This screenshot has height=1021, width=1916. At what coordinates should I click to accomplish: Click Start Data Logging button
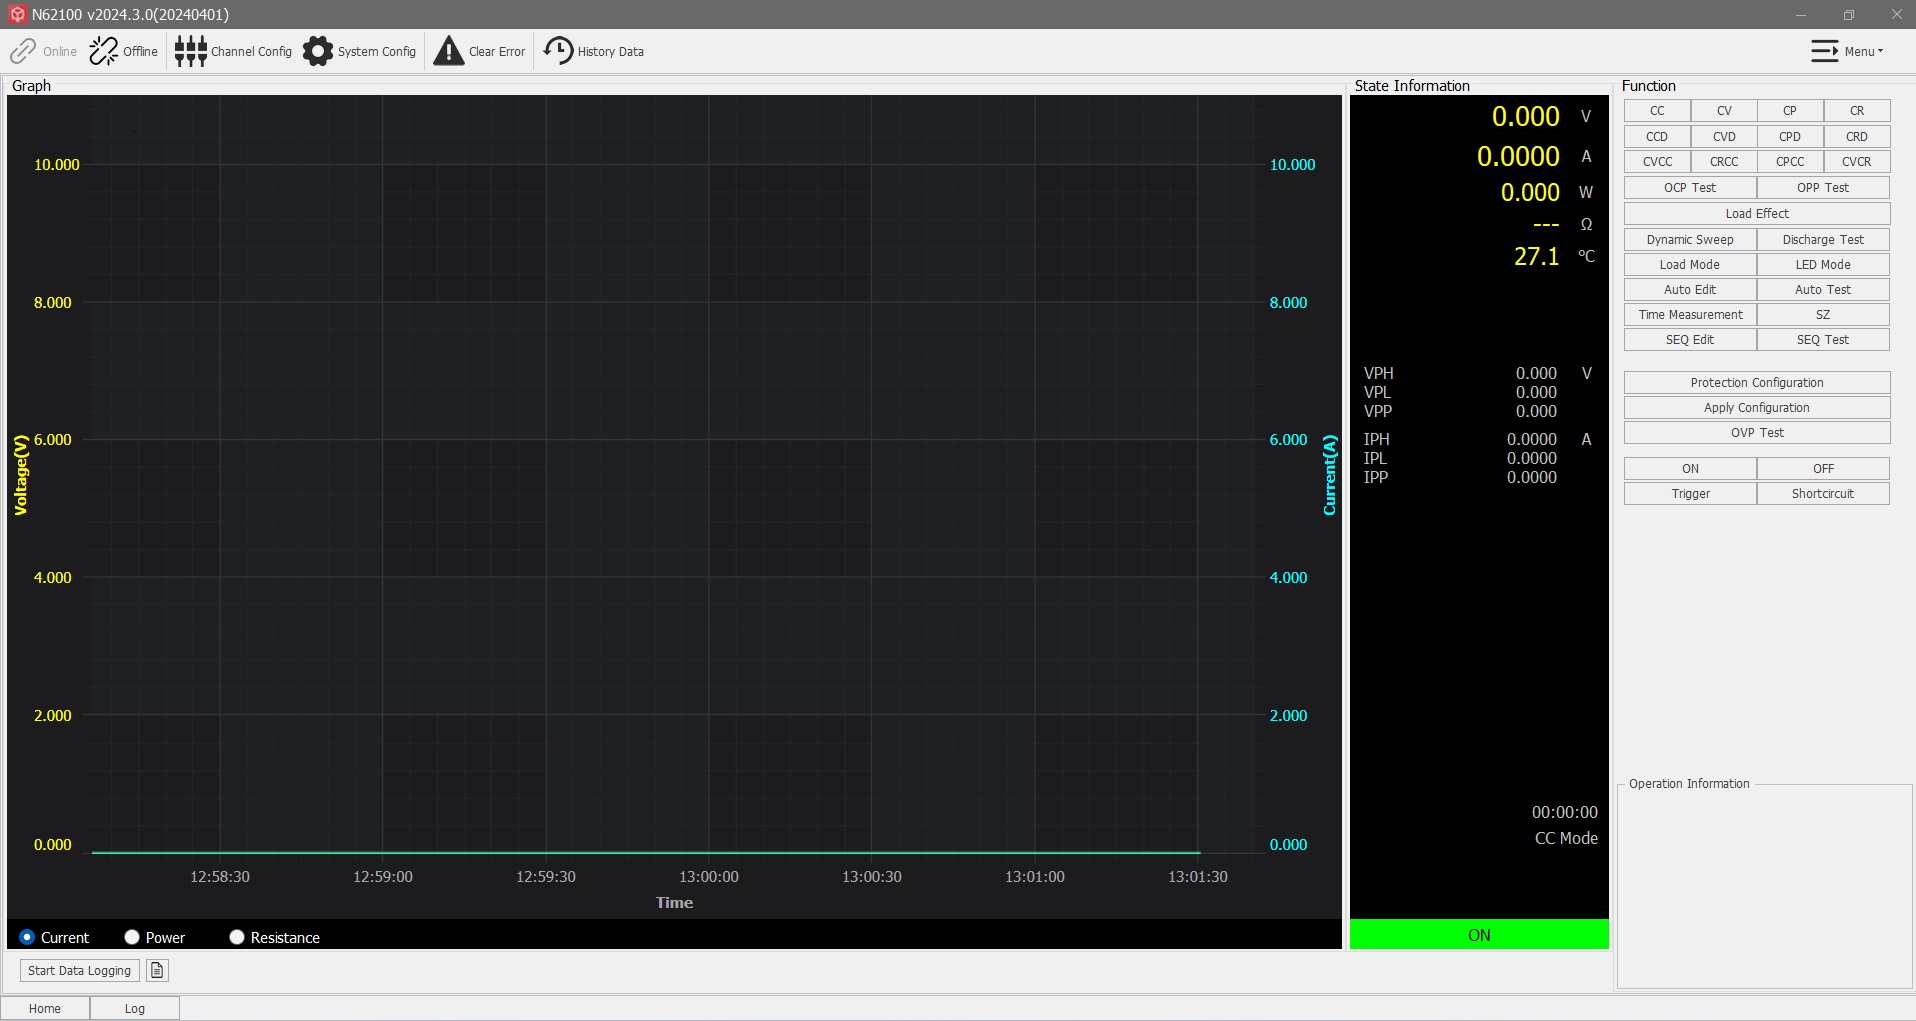(x=80, y=970)
